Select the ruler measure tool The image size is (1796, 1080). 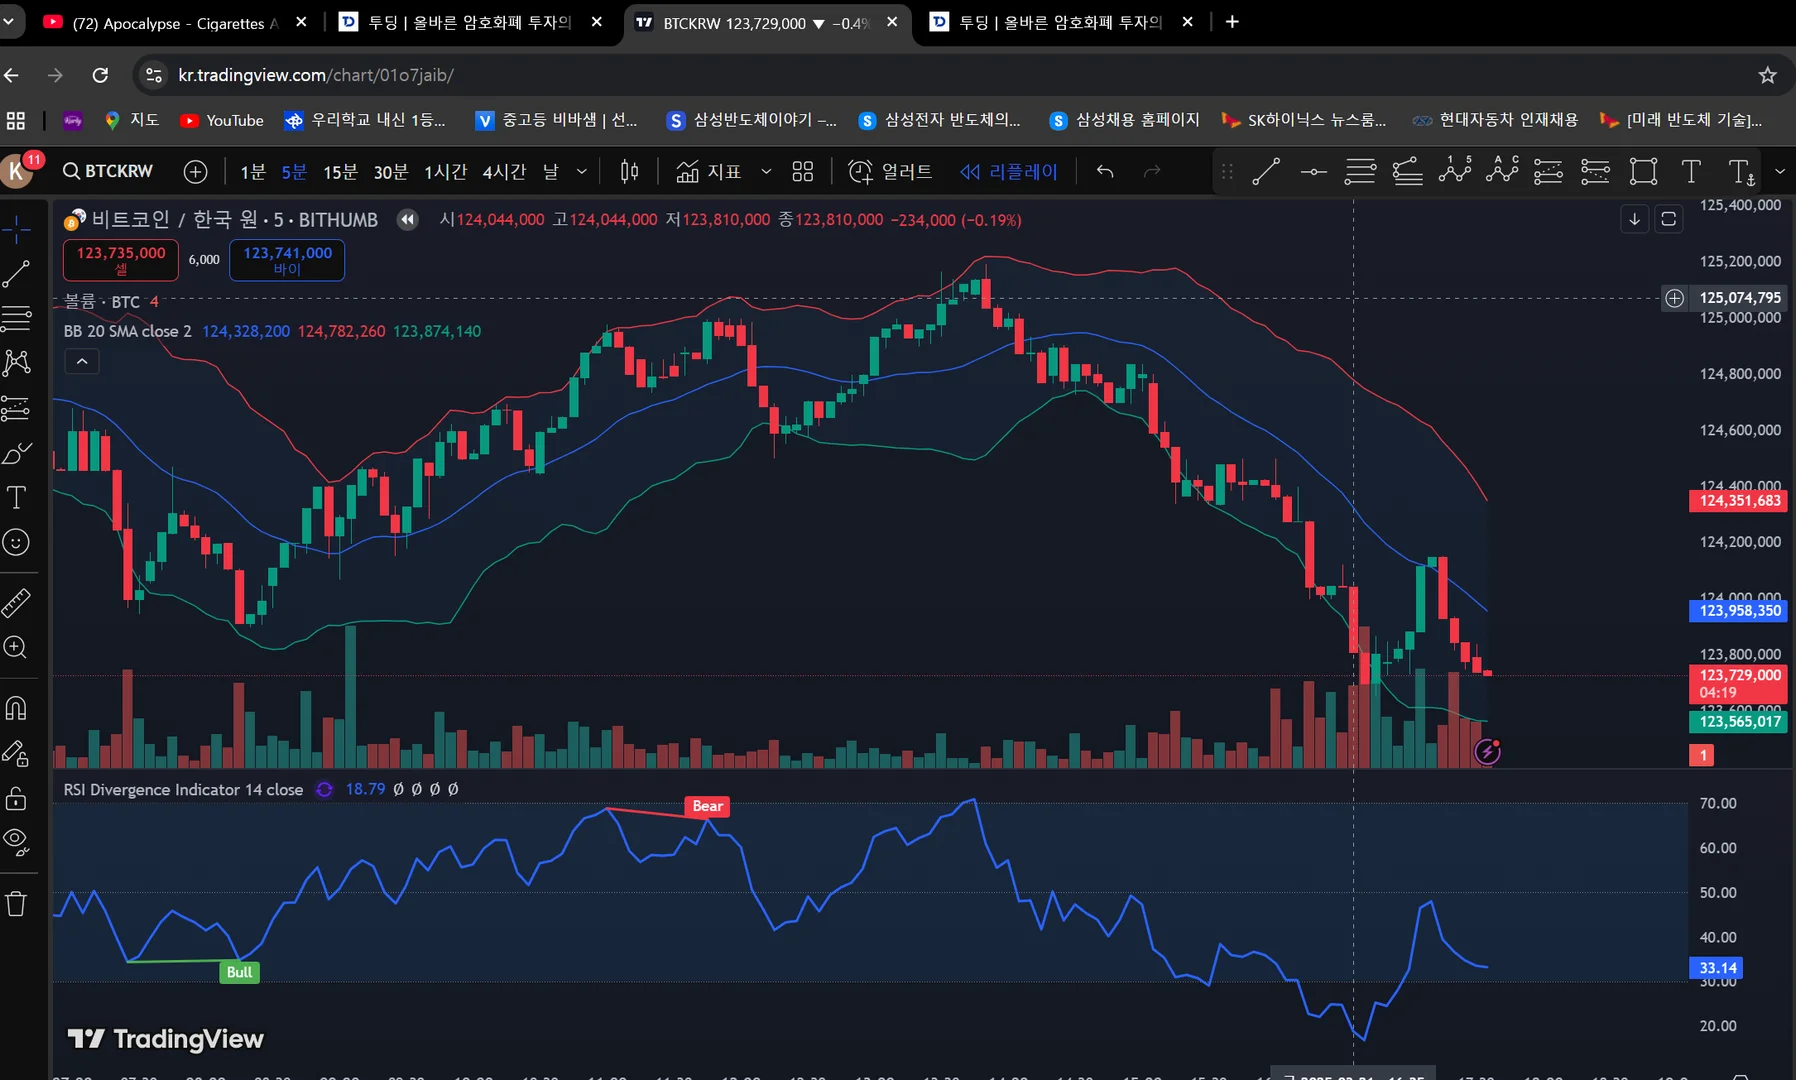[16, 602]
